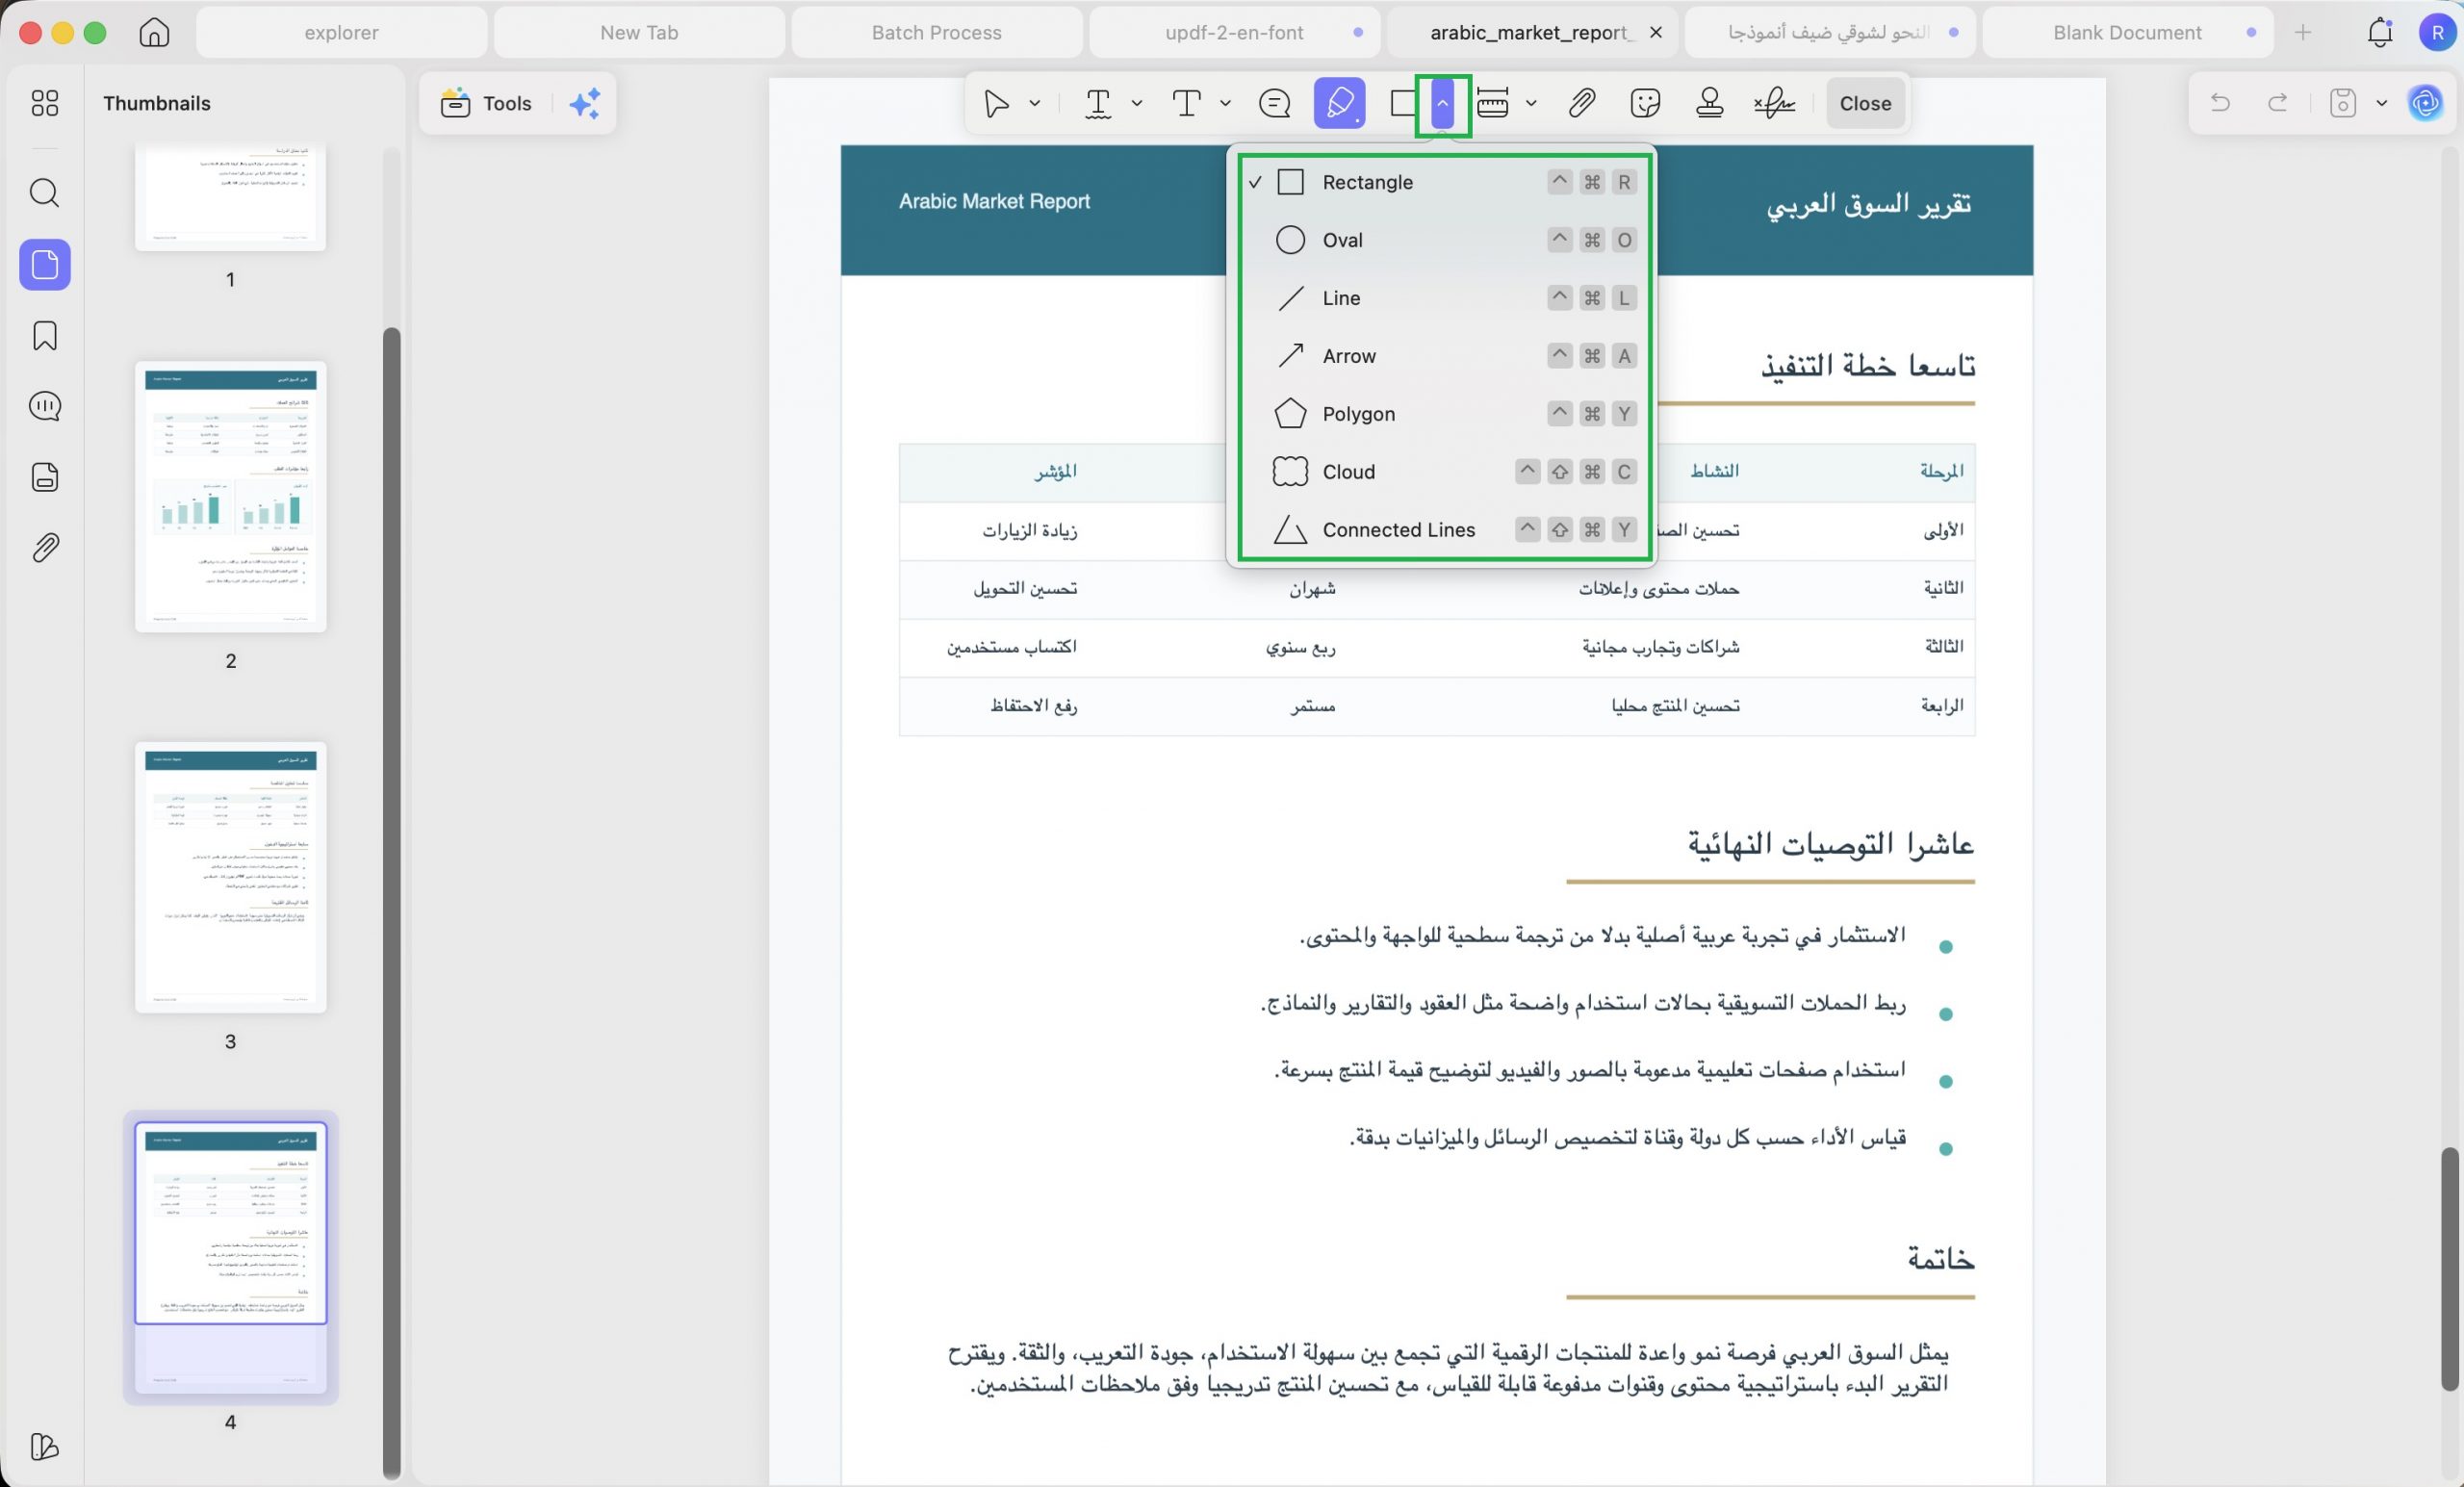Viewport: 2464px width, 1487px height.
Task: Choose Connected Lines from the shape menu
Action: (1442, 530)
